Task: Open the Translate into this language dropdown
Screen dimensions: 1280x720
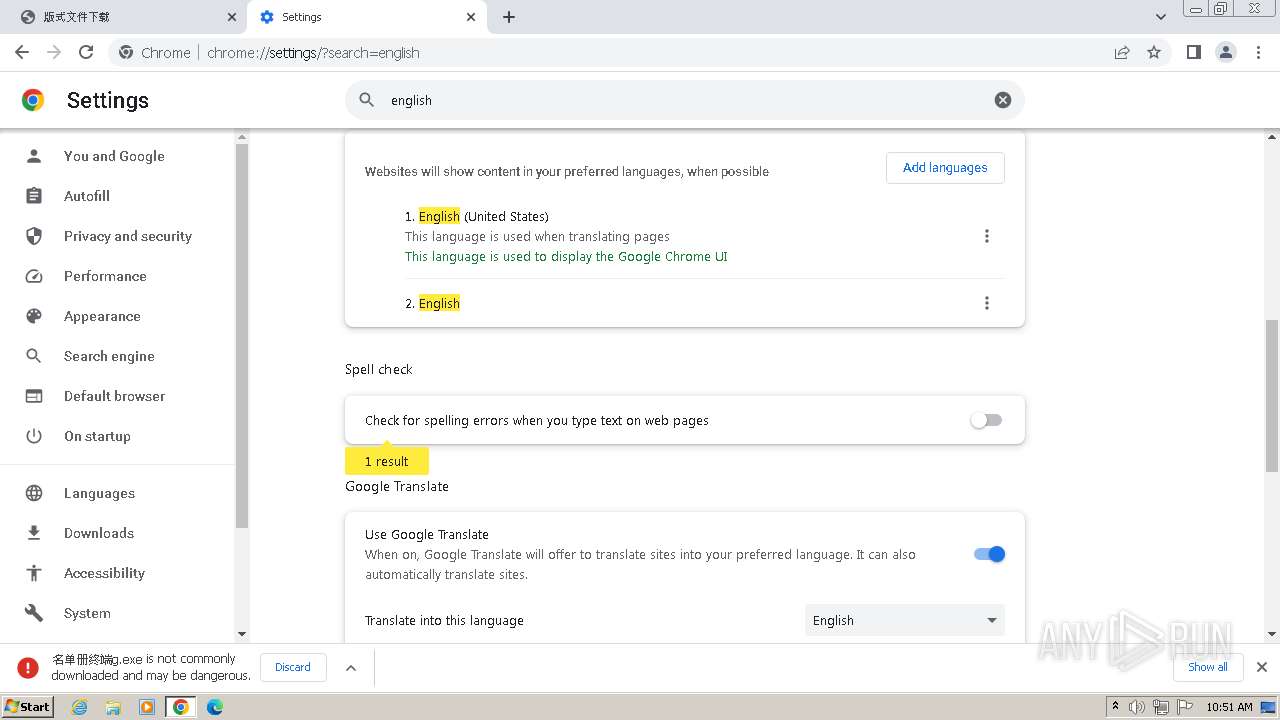Action: click(x=904, y=621)
